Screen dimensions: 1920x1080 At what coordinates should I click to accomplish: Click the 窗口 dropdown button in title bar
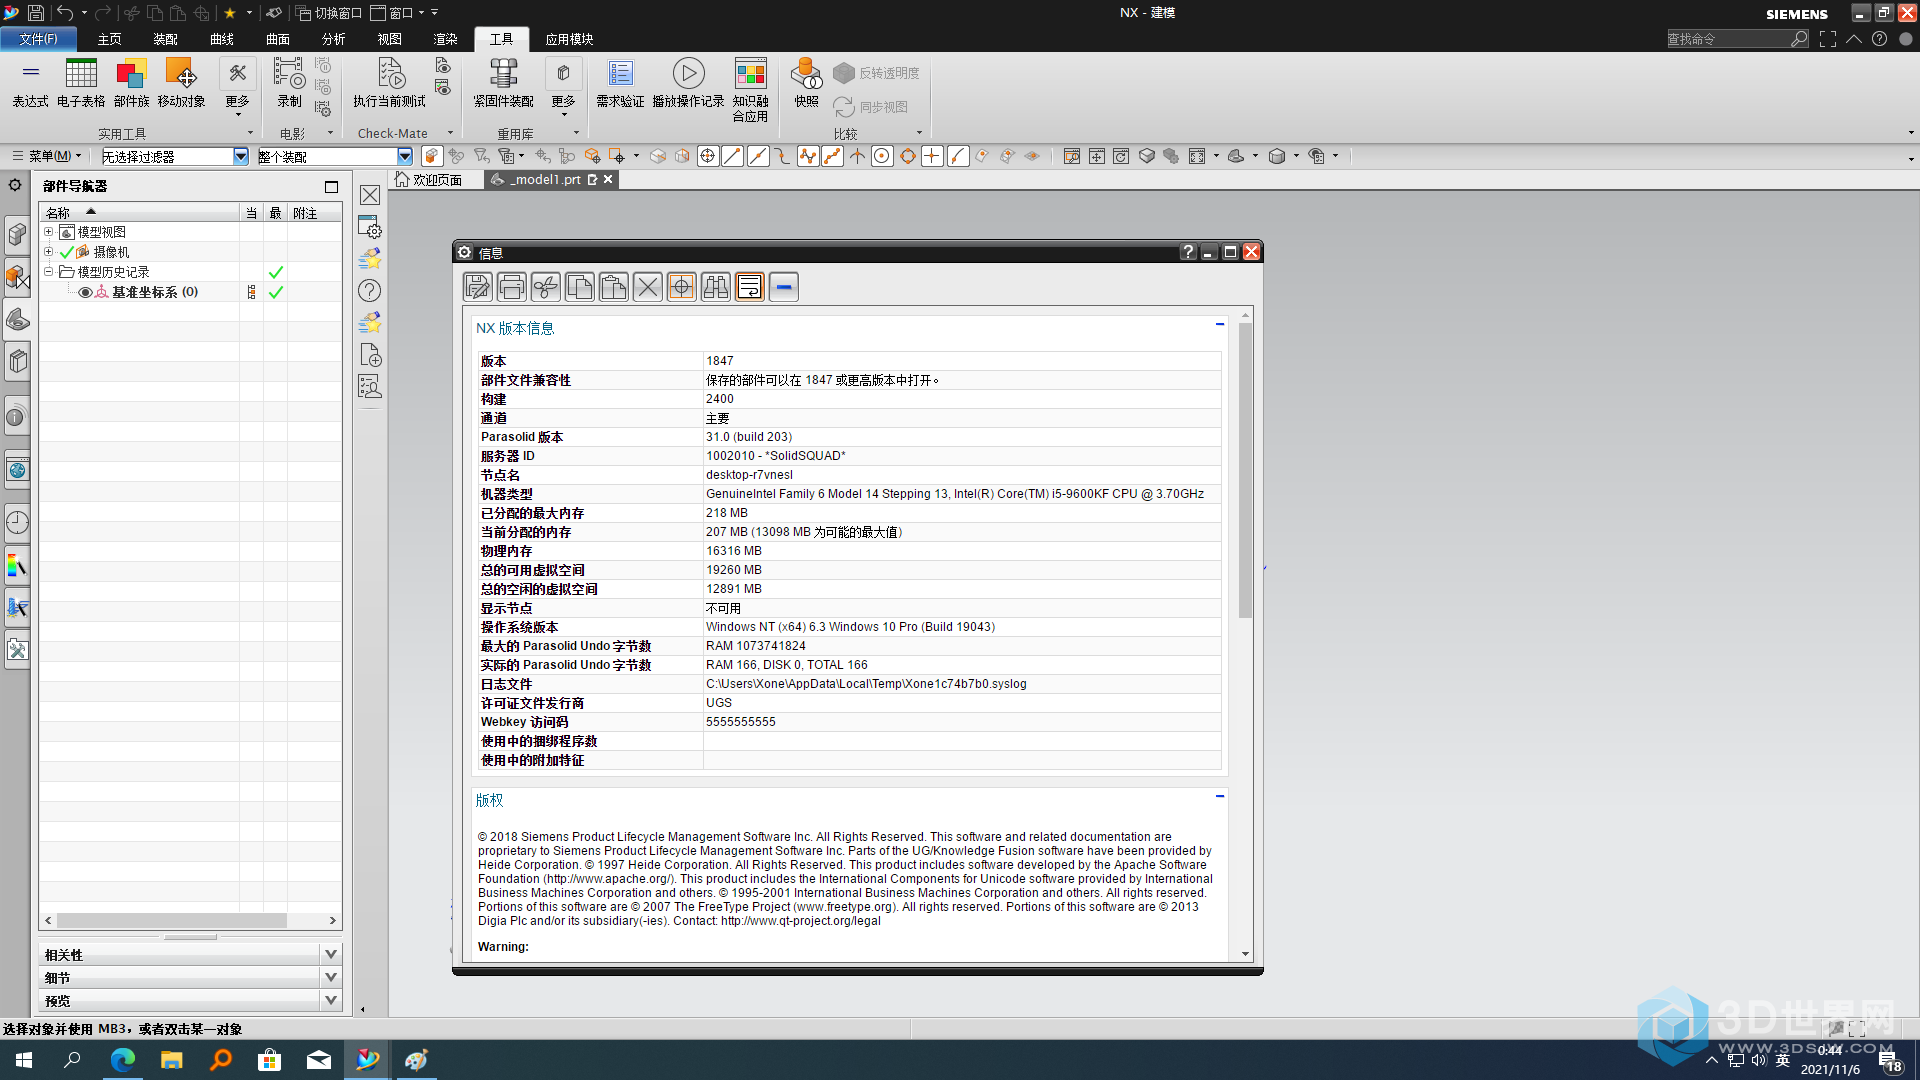pos(398,13)
